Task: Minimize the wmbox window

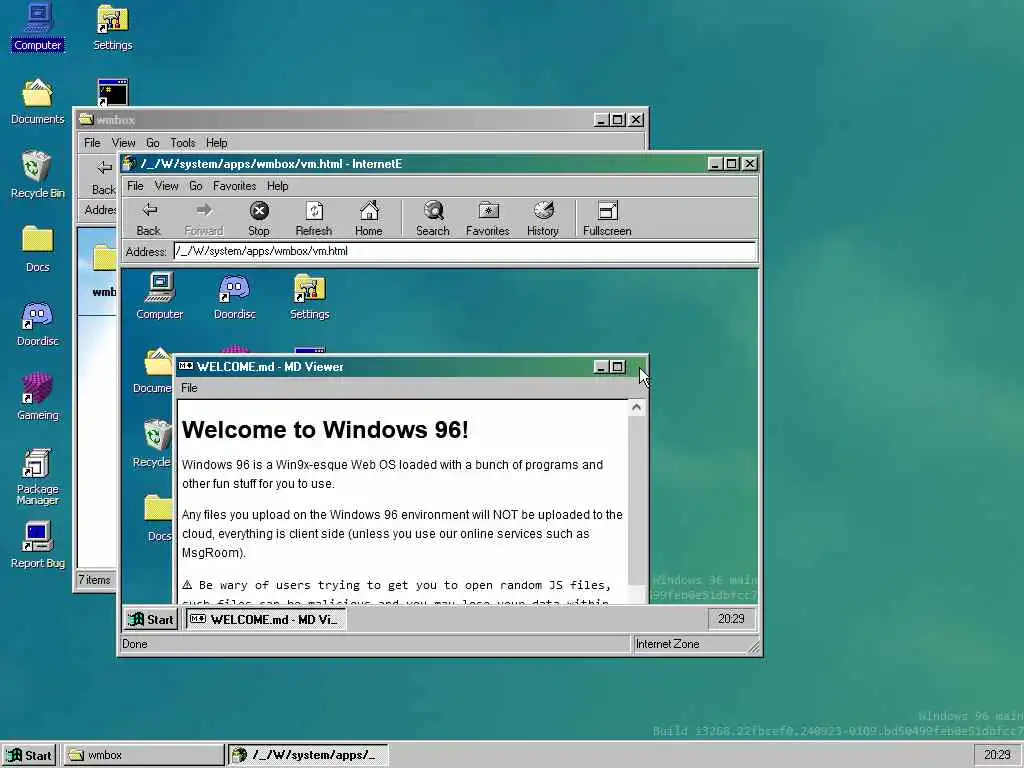Action: 601,120
